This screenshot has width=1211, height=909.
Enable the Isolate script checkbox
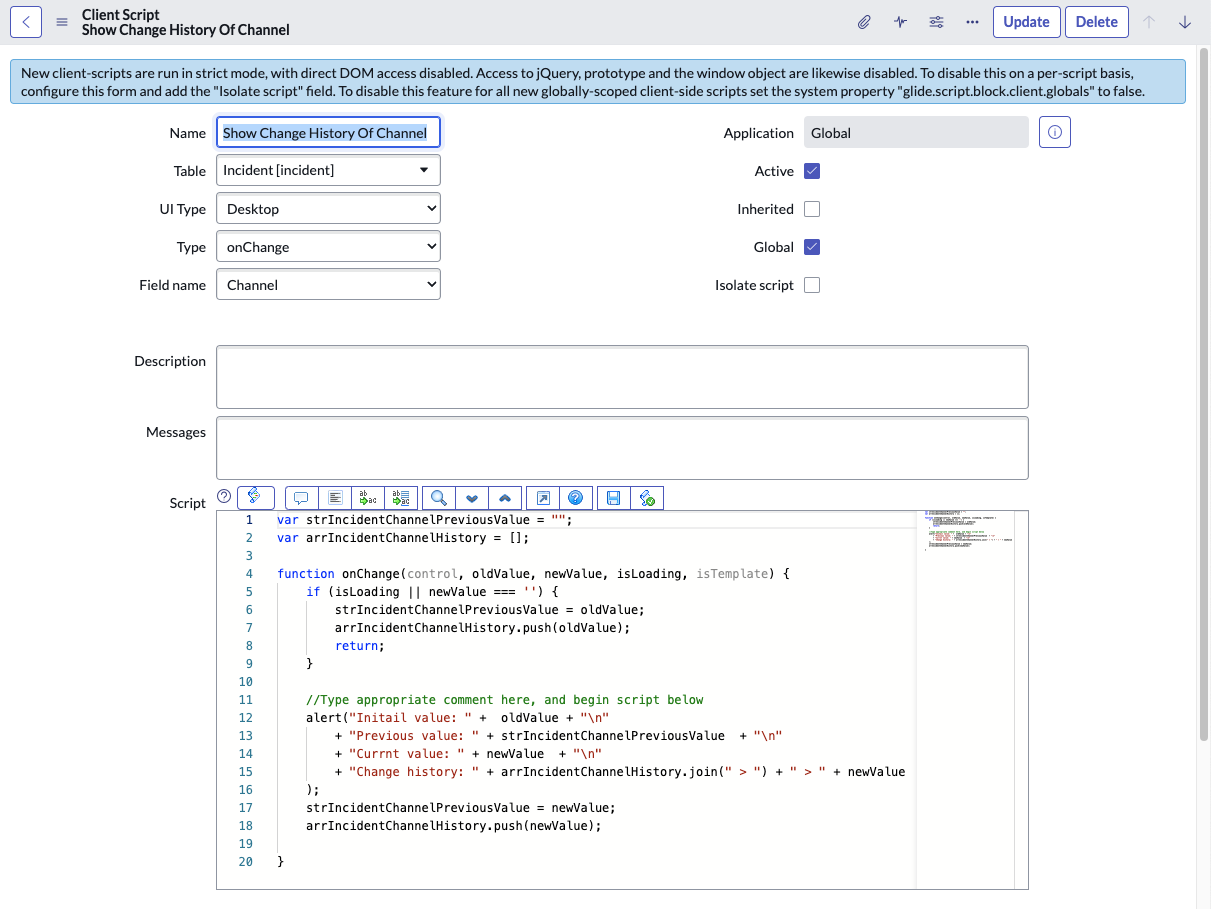click(x=811, y=284)
